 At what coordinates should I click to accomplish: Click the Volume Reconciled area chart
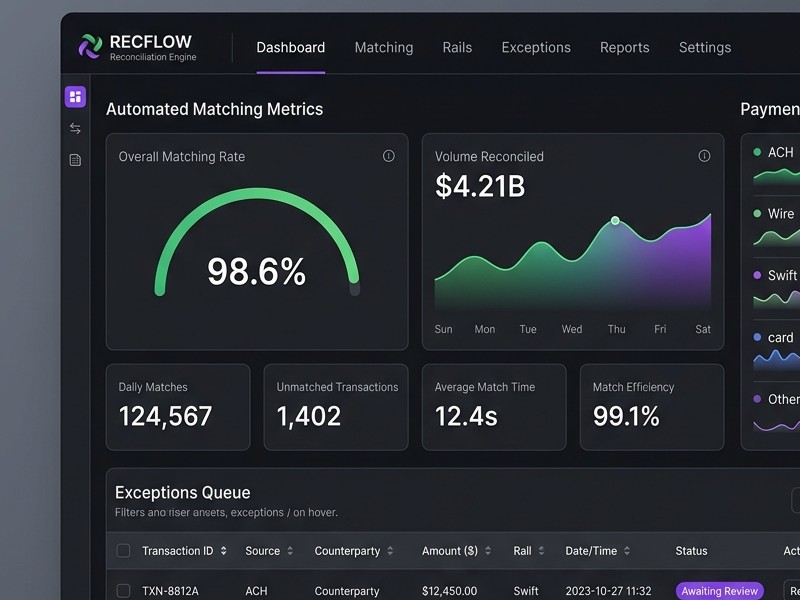click(x=572, y=261)
